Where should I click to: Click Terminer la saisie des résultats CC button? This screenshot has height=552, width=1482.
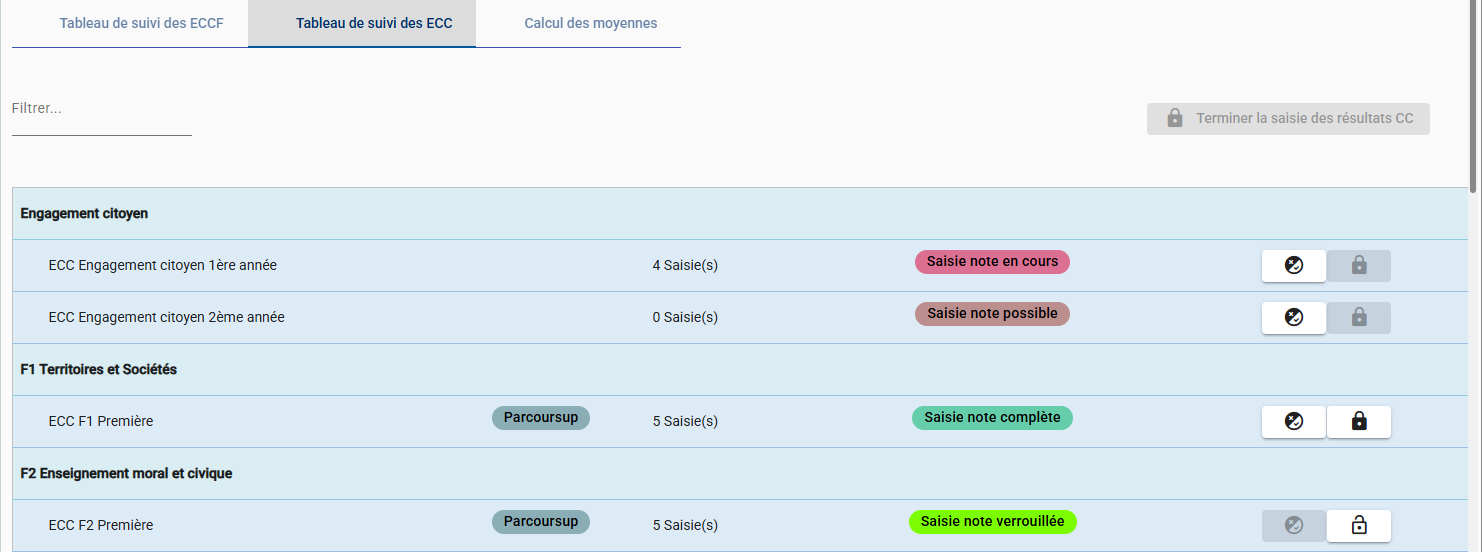pyautogui.click(x=1288, y=119)
